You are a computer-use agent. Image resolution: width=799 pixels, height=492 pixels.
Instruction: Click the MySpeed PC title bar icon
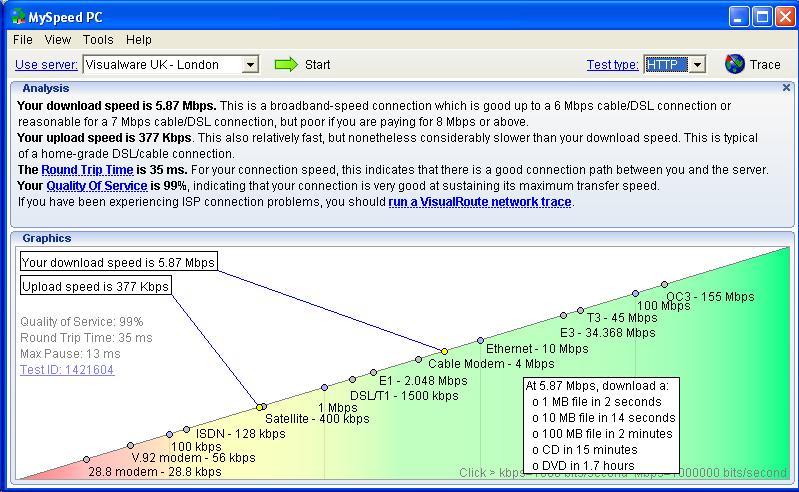(18, 17)
